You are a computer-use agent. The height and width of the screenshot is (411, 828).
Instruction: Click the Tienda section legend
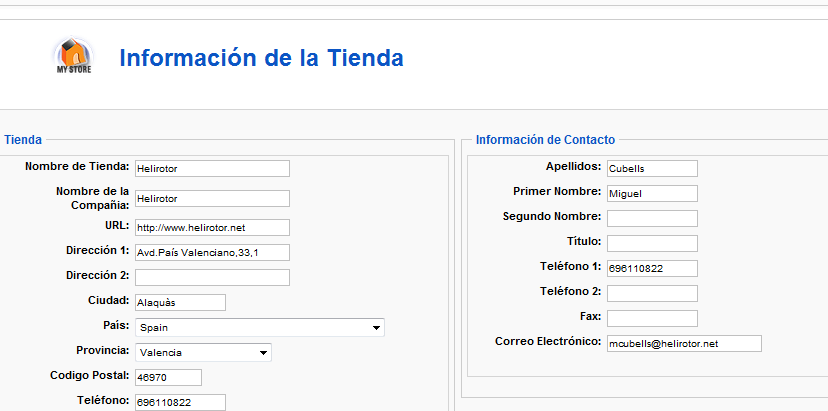coord(23,140)
